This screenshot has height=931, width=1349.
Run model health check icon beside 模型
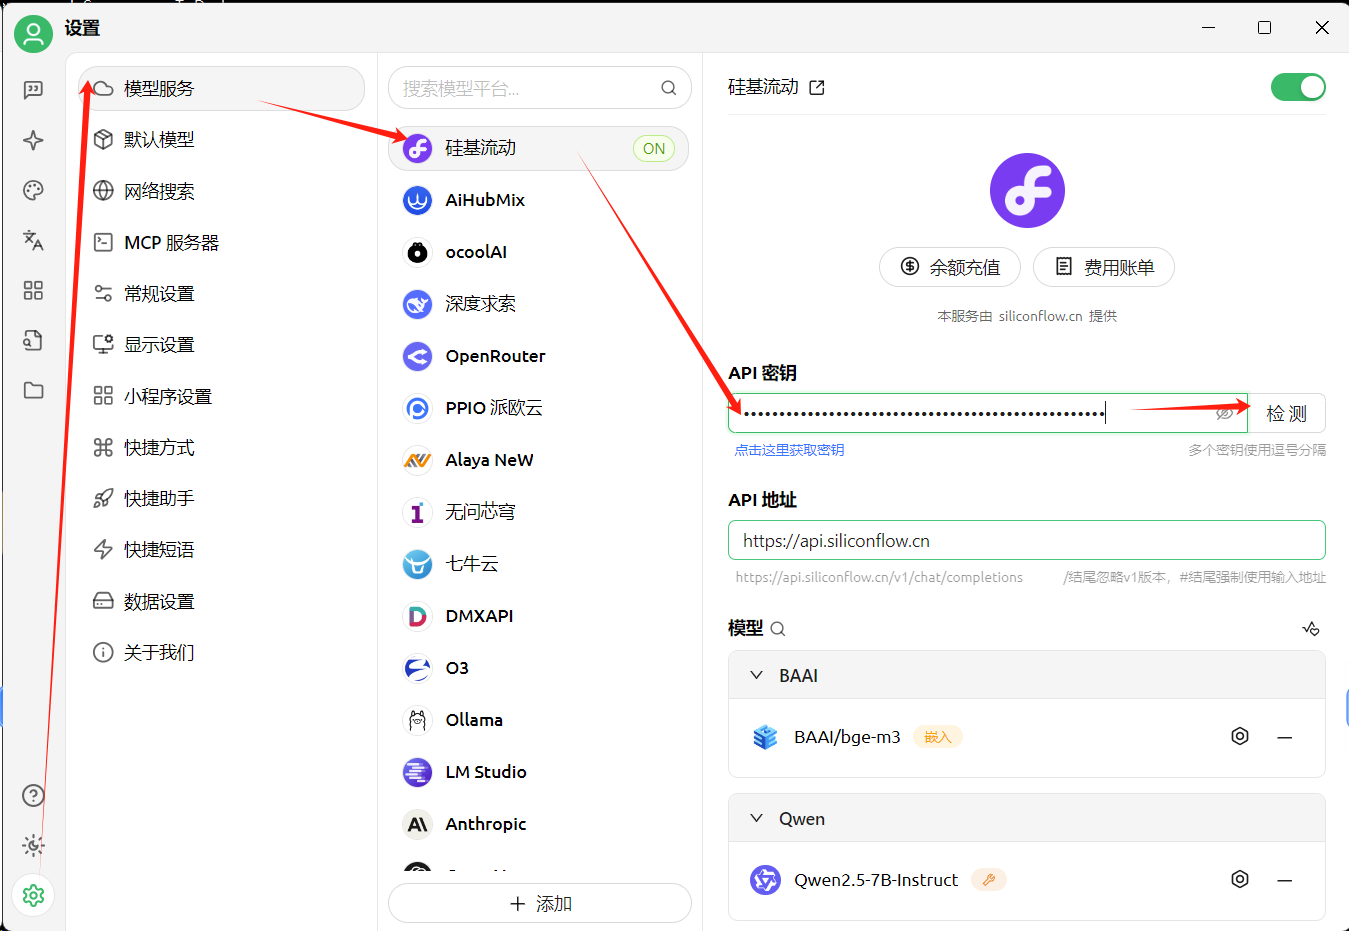coord(1311,629)
